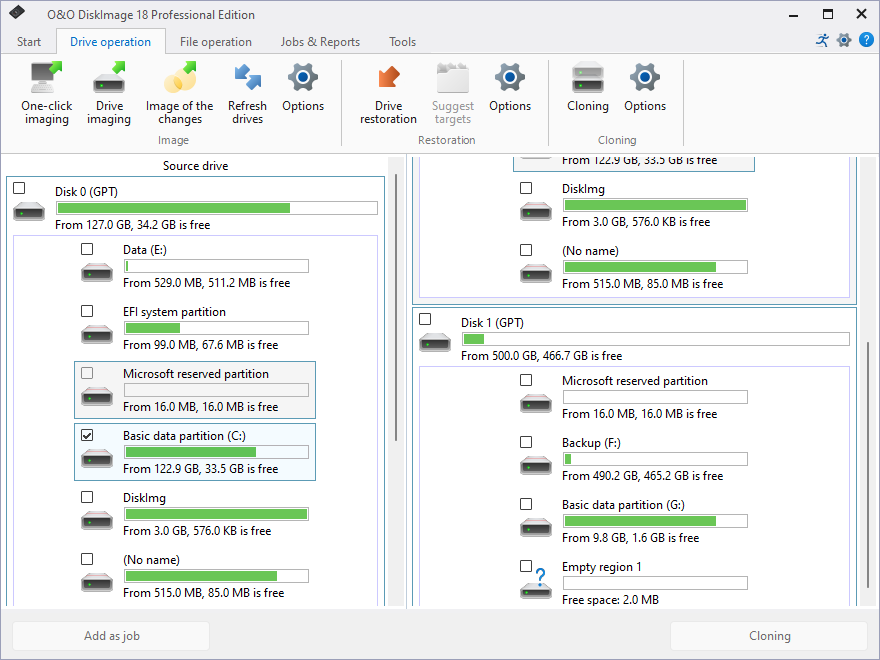Uncheck Basic data partition (C:) checkbox
880x660 pixels.
pyautogui.click(x=87, y=435)
